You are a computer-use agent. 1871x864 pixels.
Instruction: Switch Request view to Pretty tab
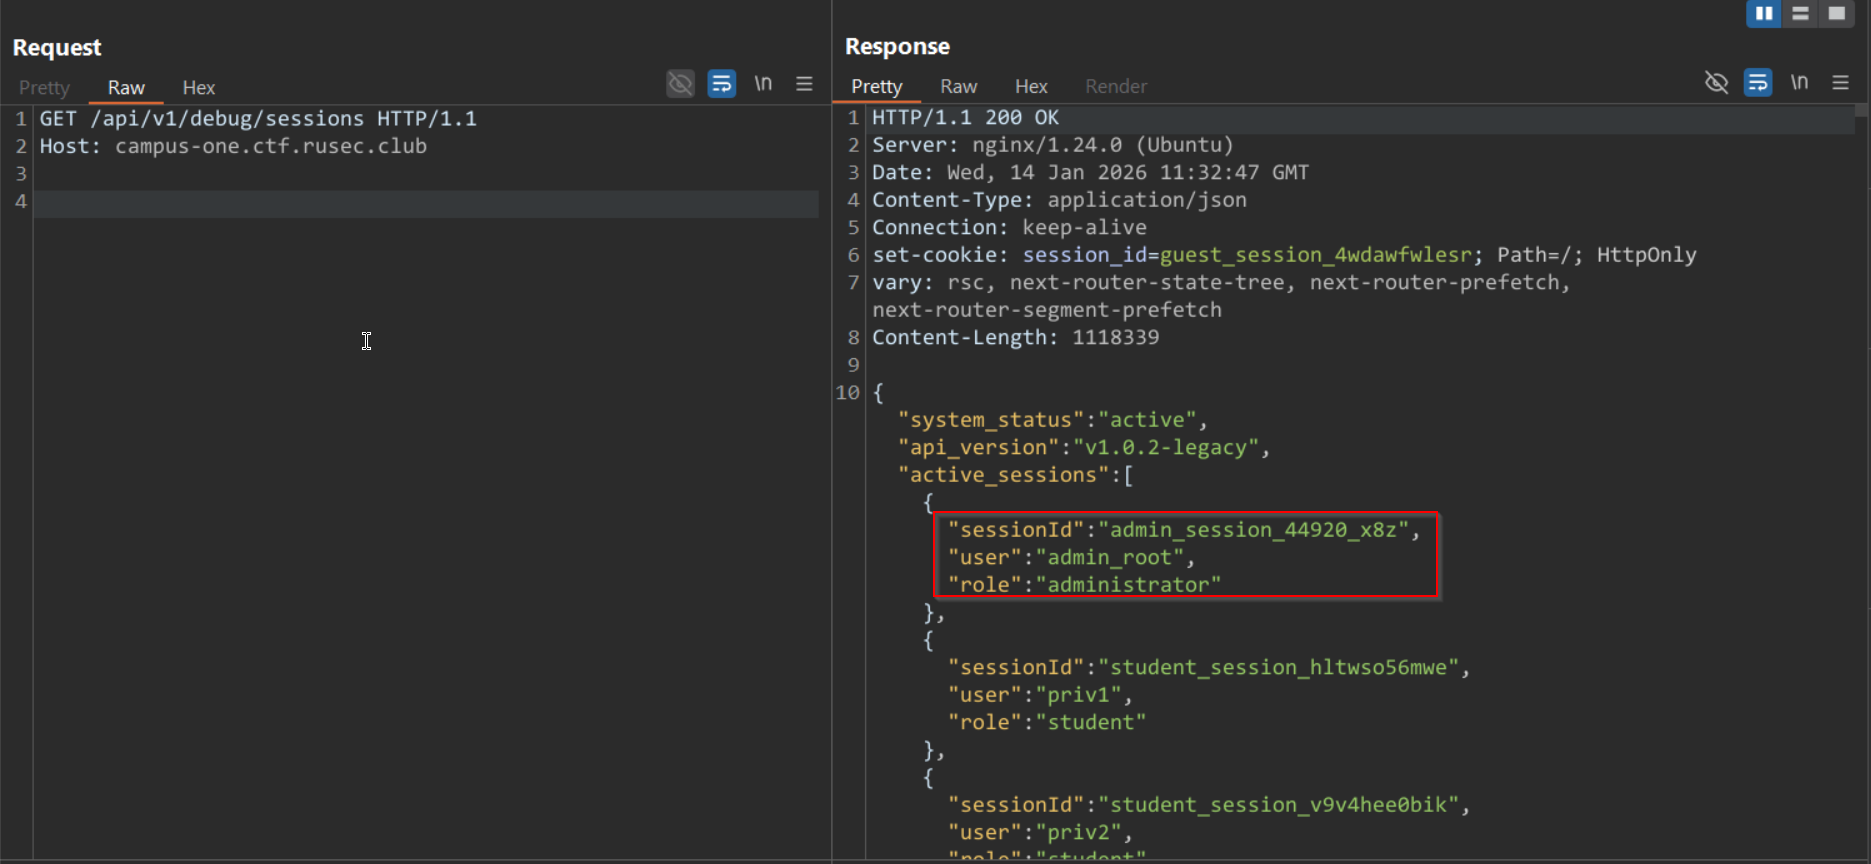44,88
